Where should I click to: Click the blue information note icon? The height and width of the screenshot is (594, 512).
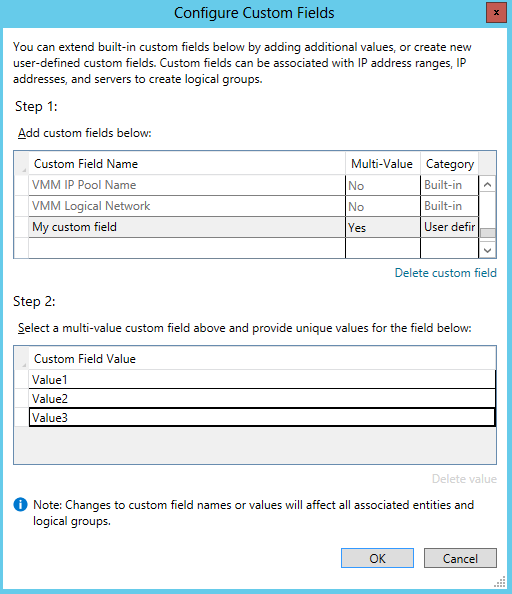[20, 505]
